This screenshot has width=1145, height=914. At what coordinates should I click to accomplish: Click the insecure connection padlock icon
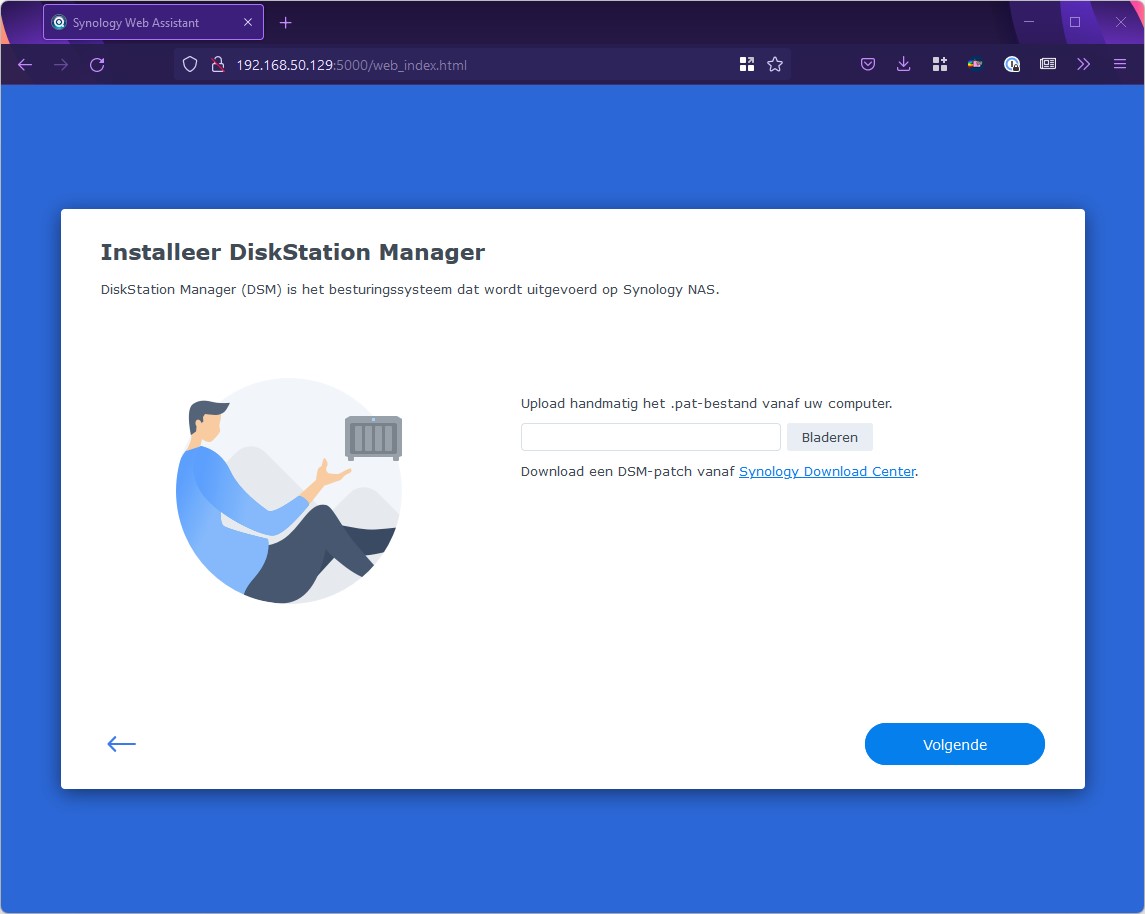[218, 65]
